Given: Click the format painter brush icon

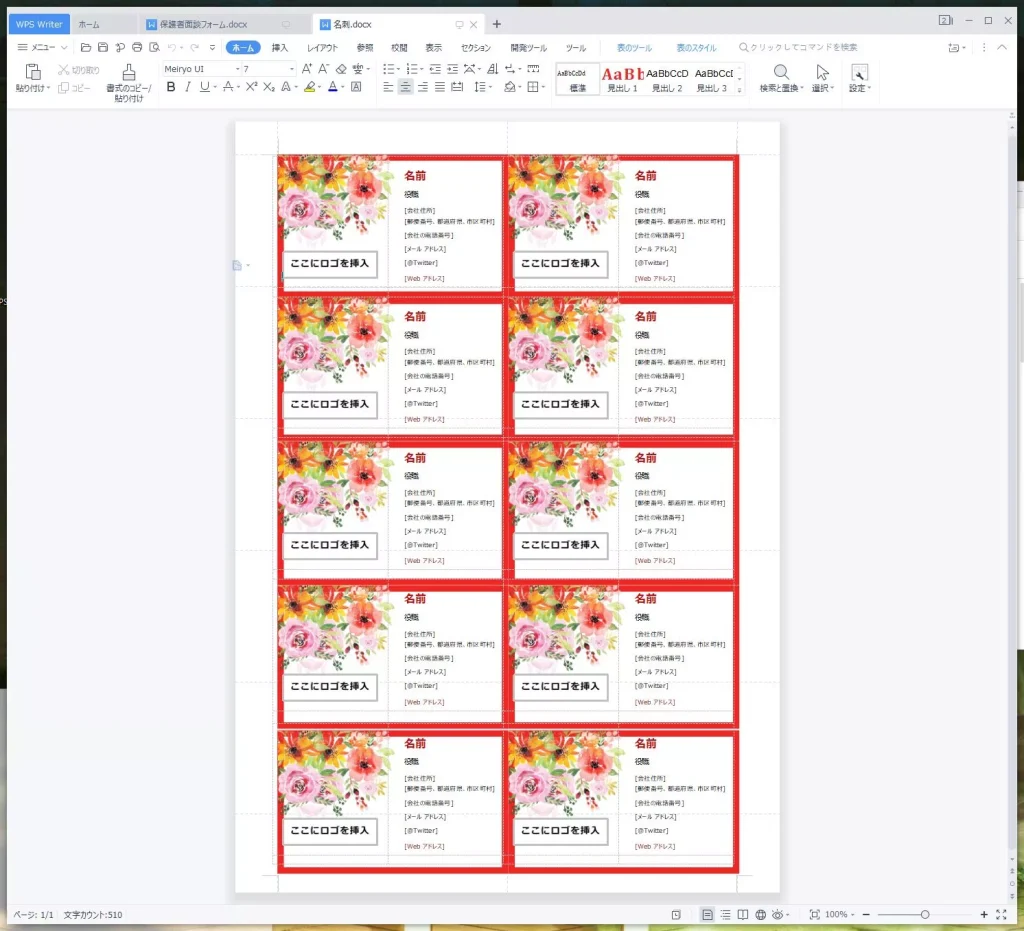Looking at the screenshot, I should pyautogui.click(x=128, y=73).
